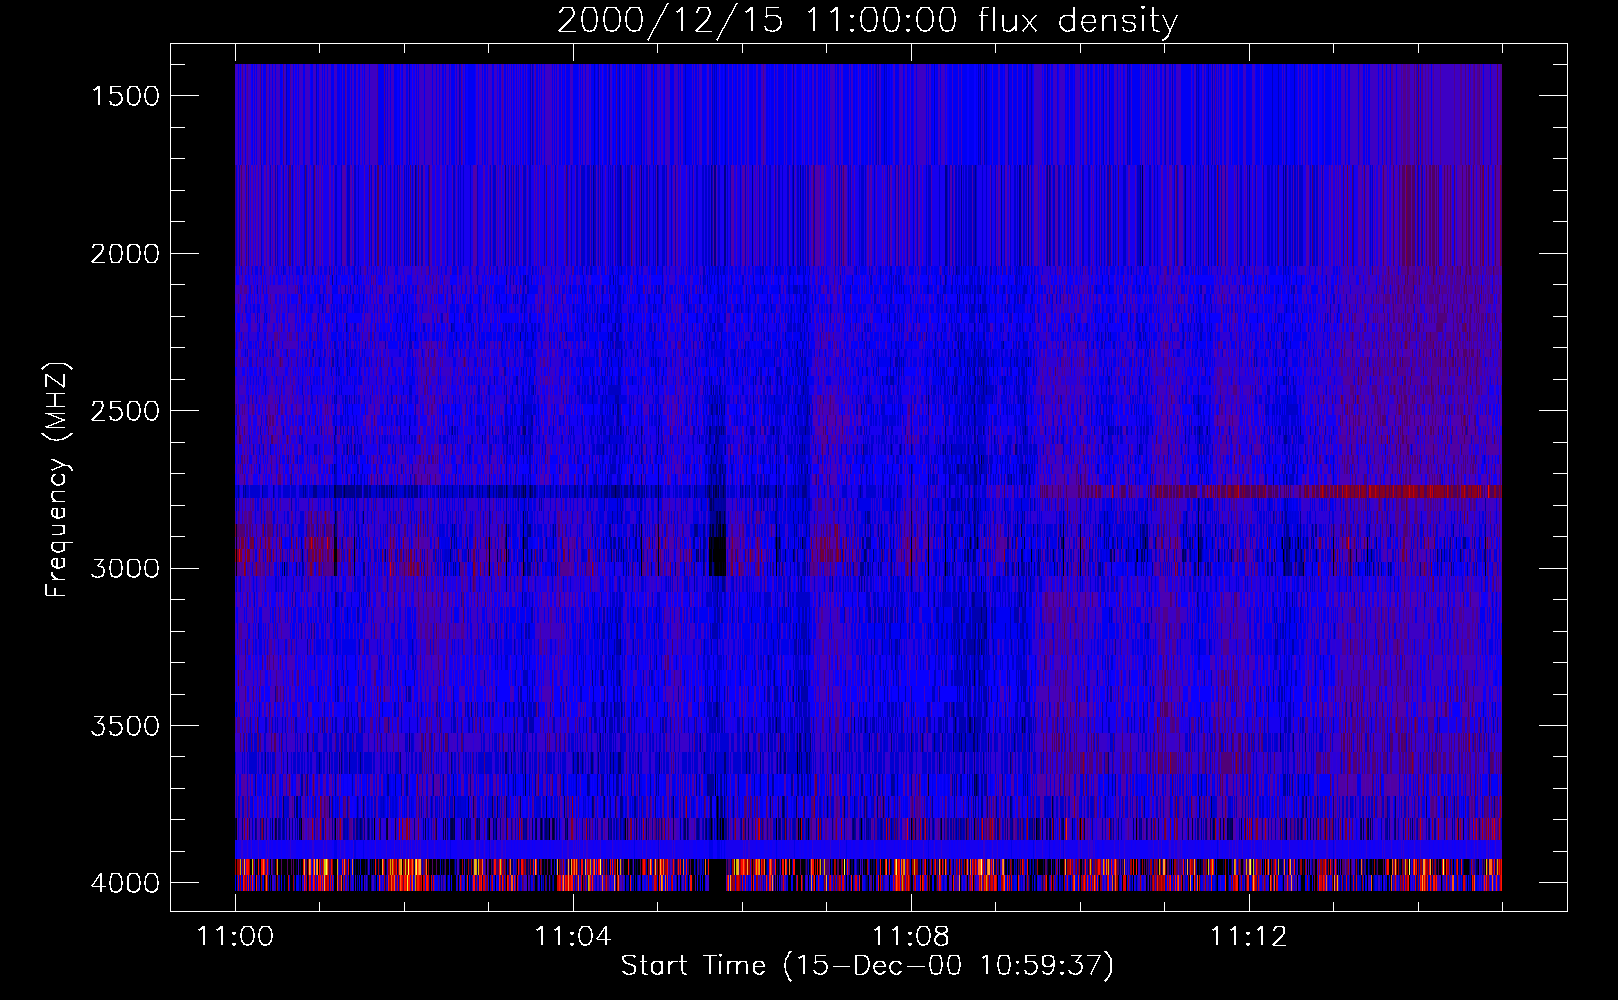Select the 11:04 time tick label
Screen dimensions: 1618x1000
click(x=573, y=937)
